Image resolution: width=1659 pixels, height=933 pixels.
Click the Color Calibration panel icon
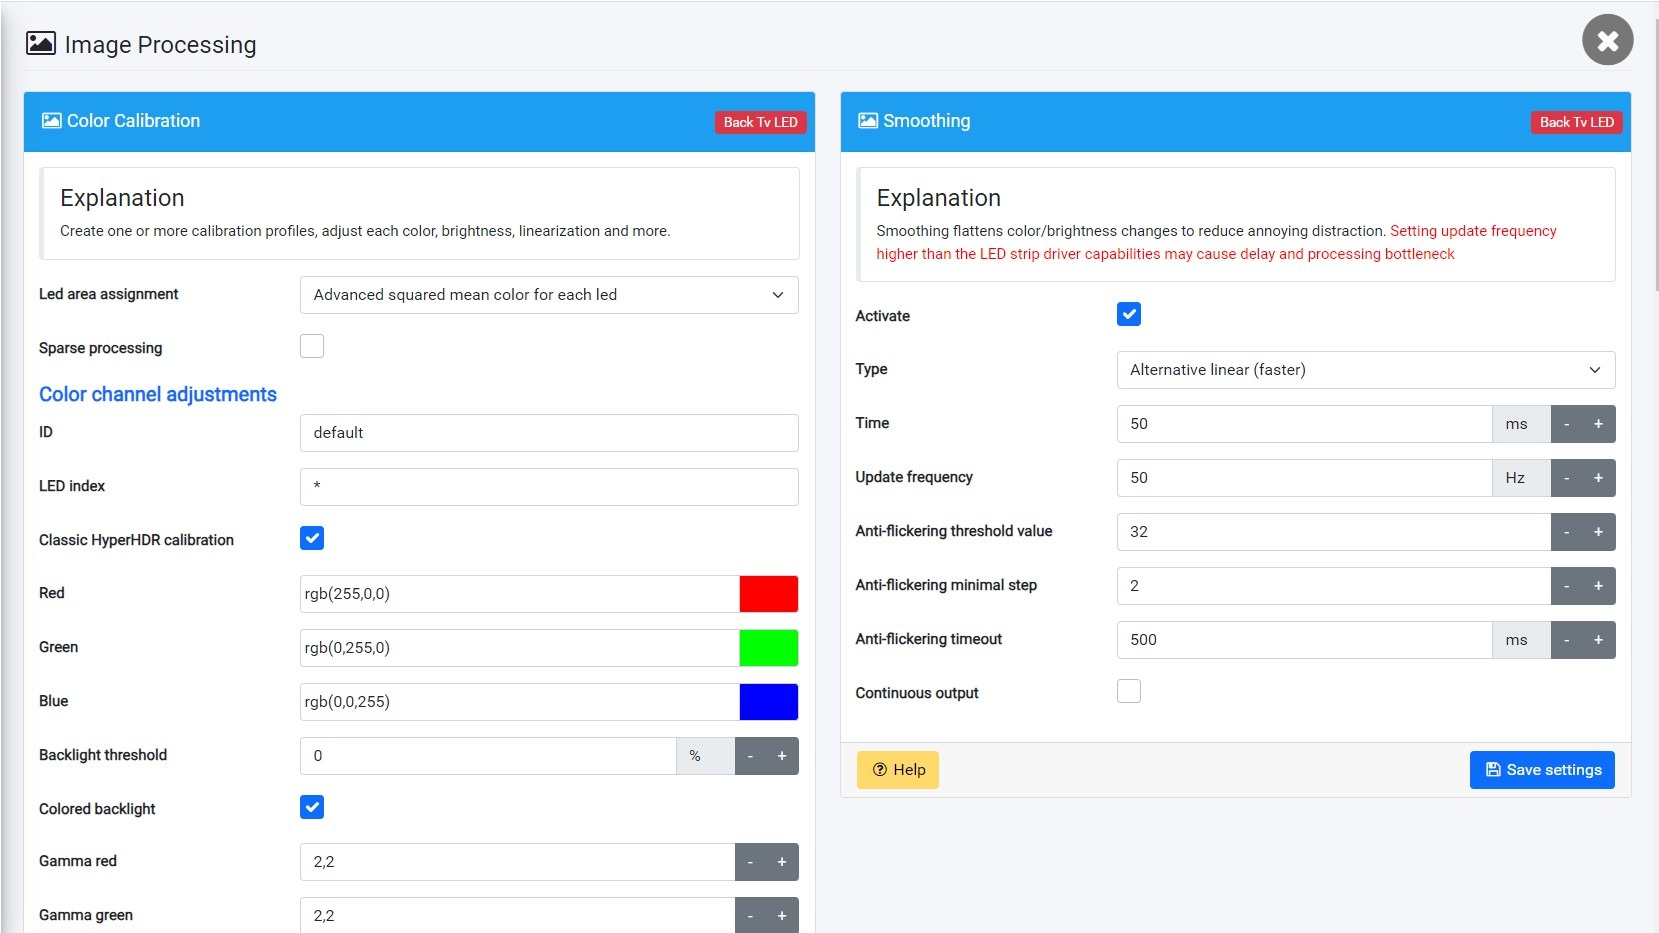coord(51,121)
